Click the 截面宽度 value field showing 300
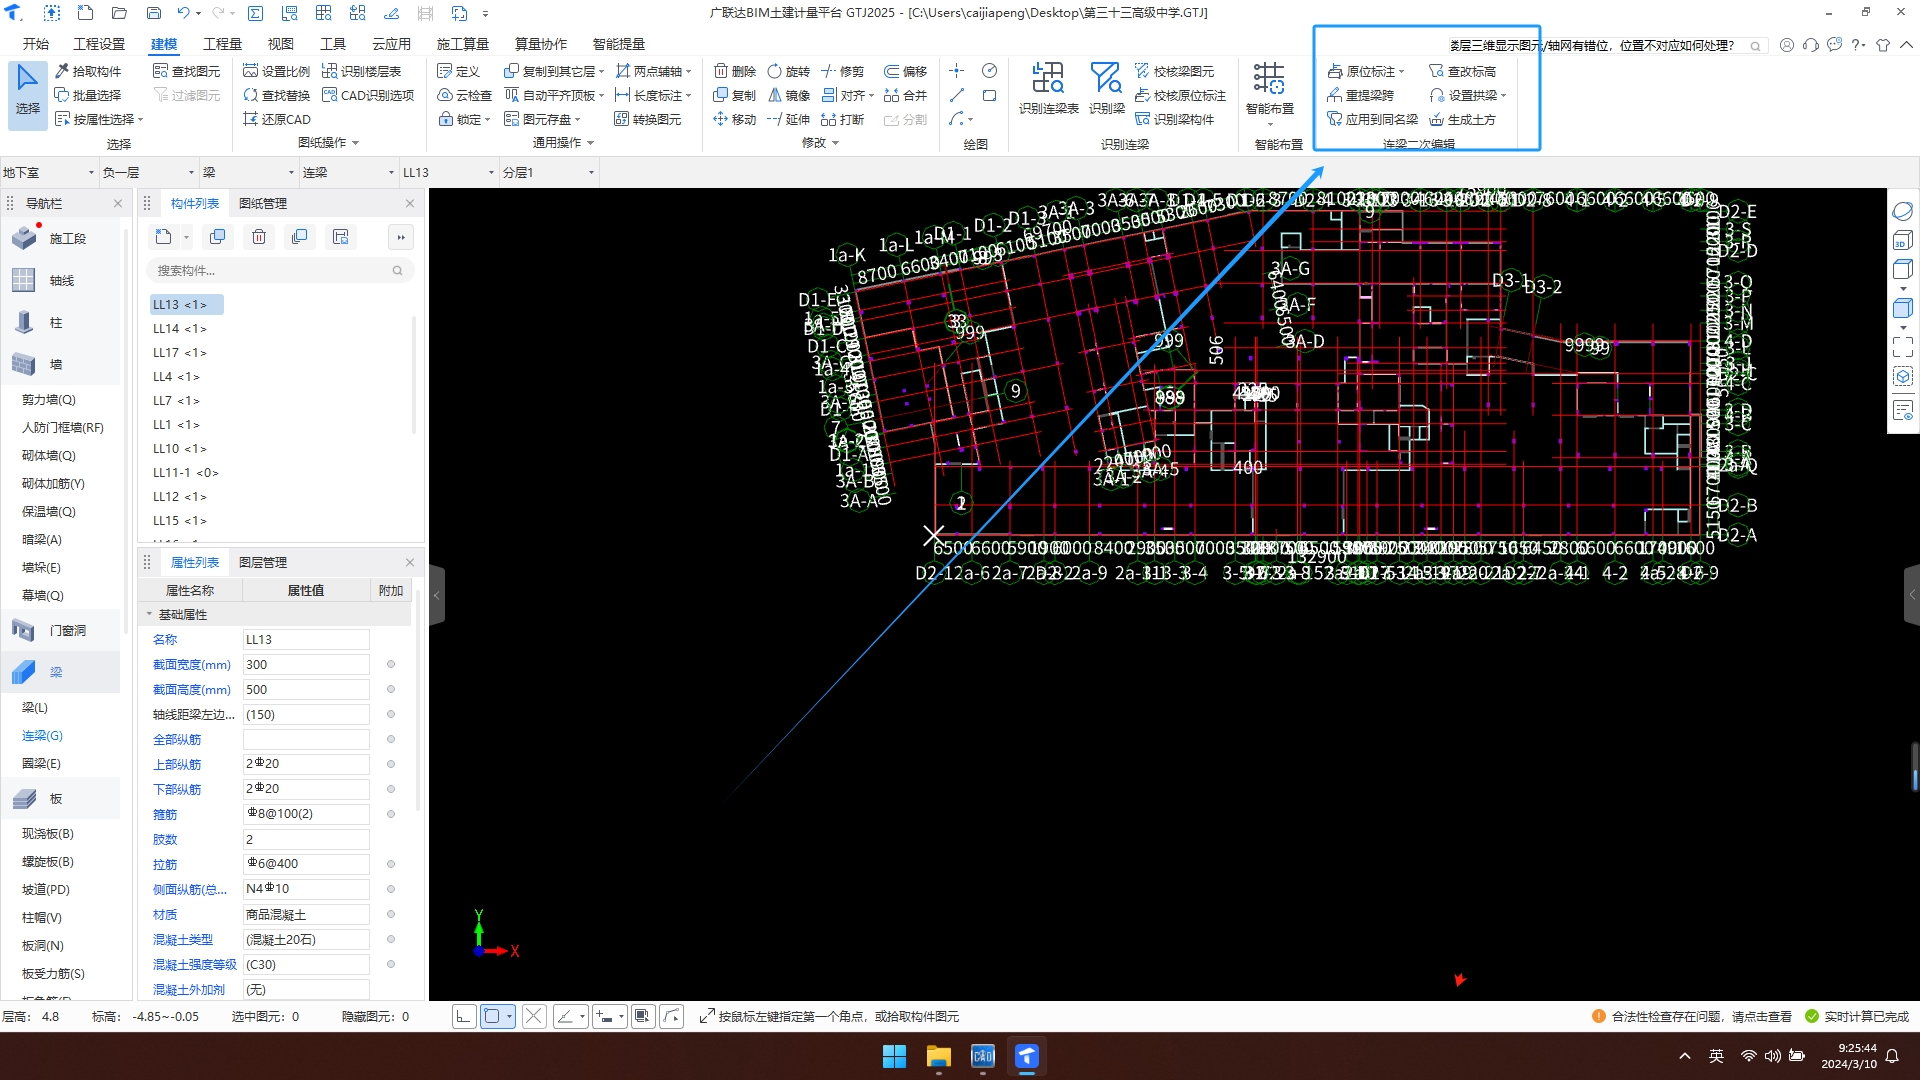The width and height of the screenshot is (1920, 1080). pyautogui.click(x=306, y=664)
